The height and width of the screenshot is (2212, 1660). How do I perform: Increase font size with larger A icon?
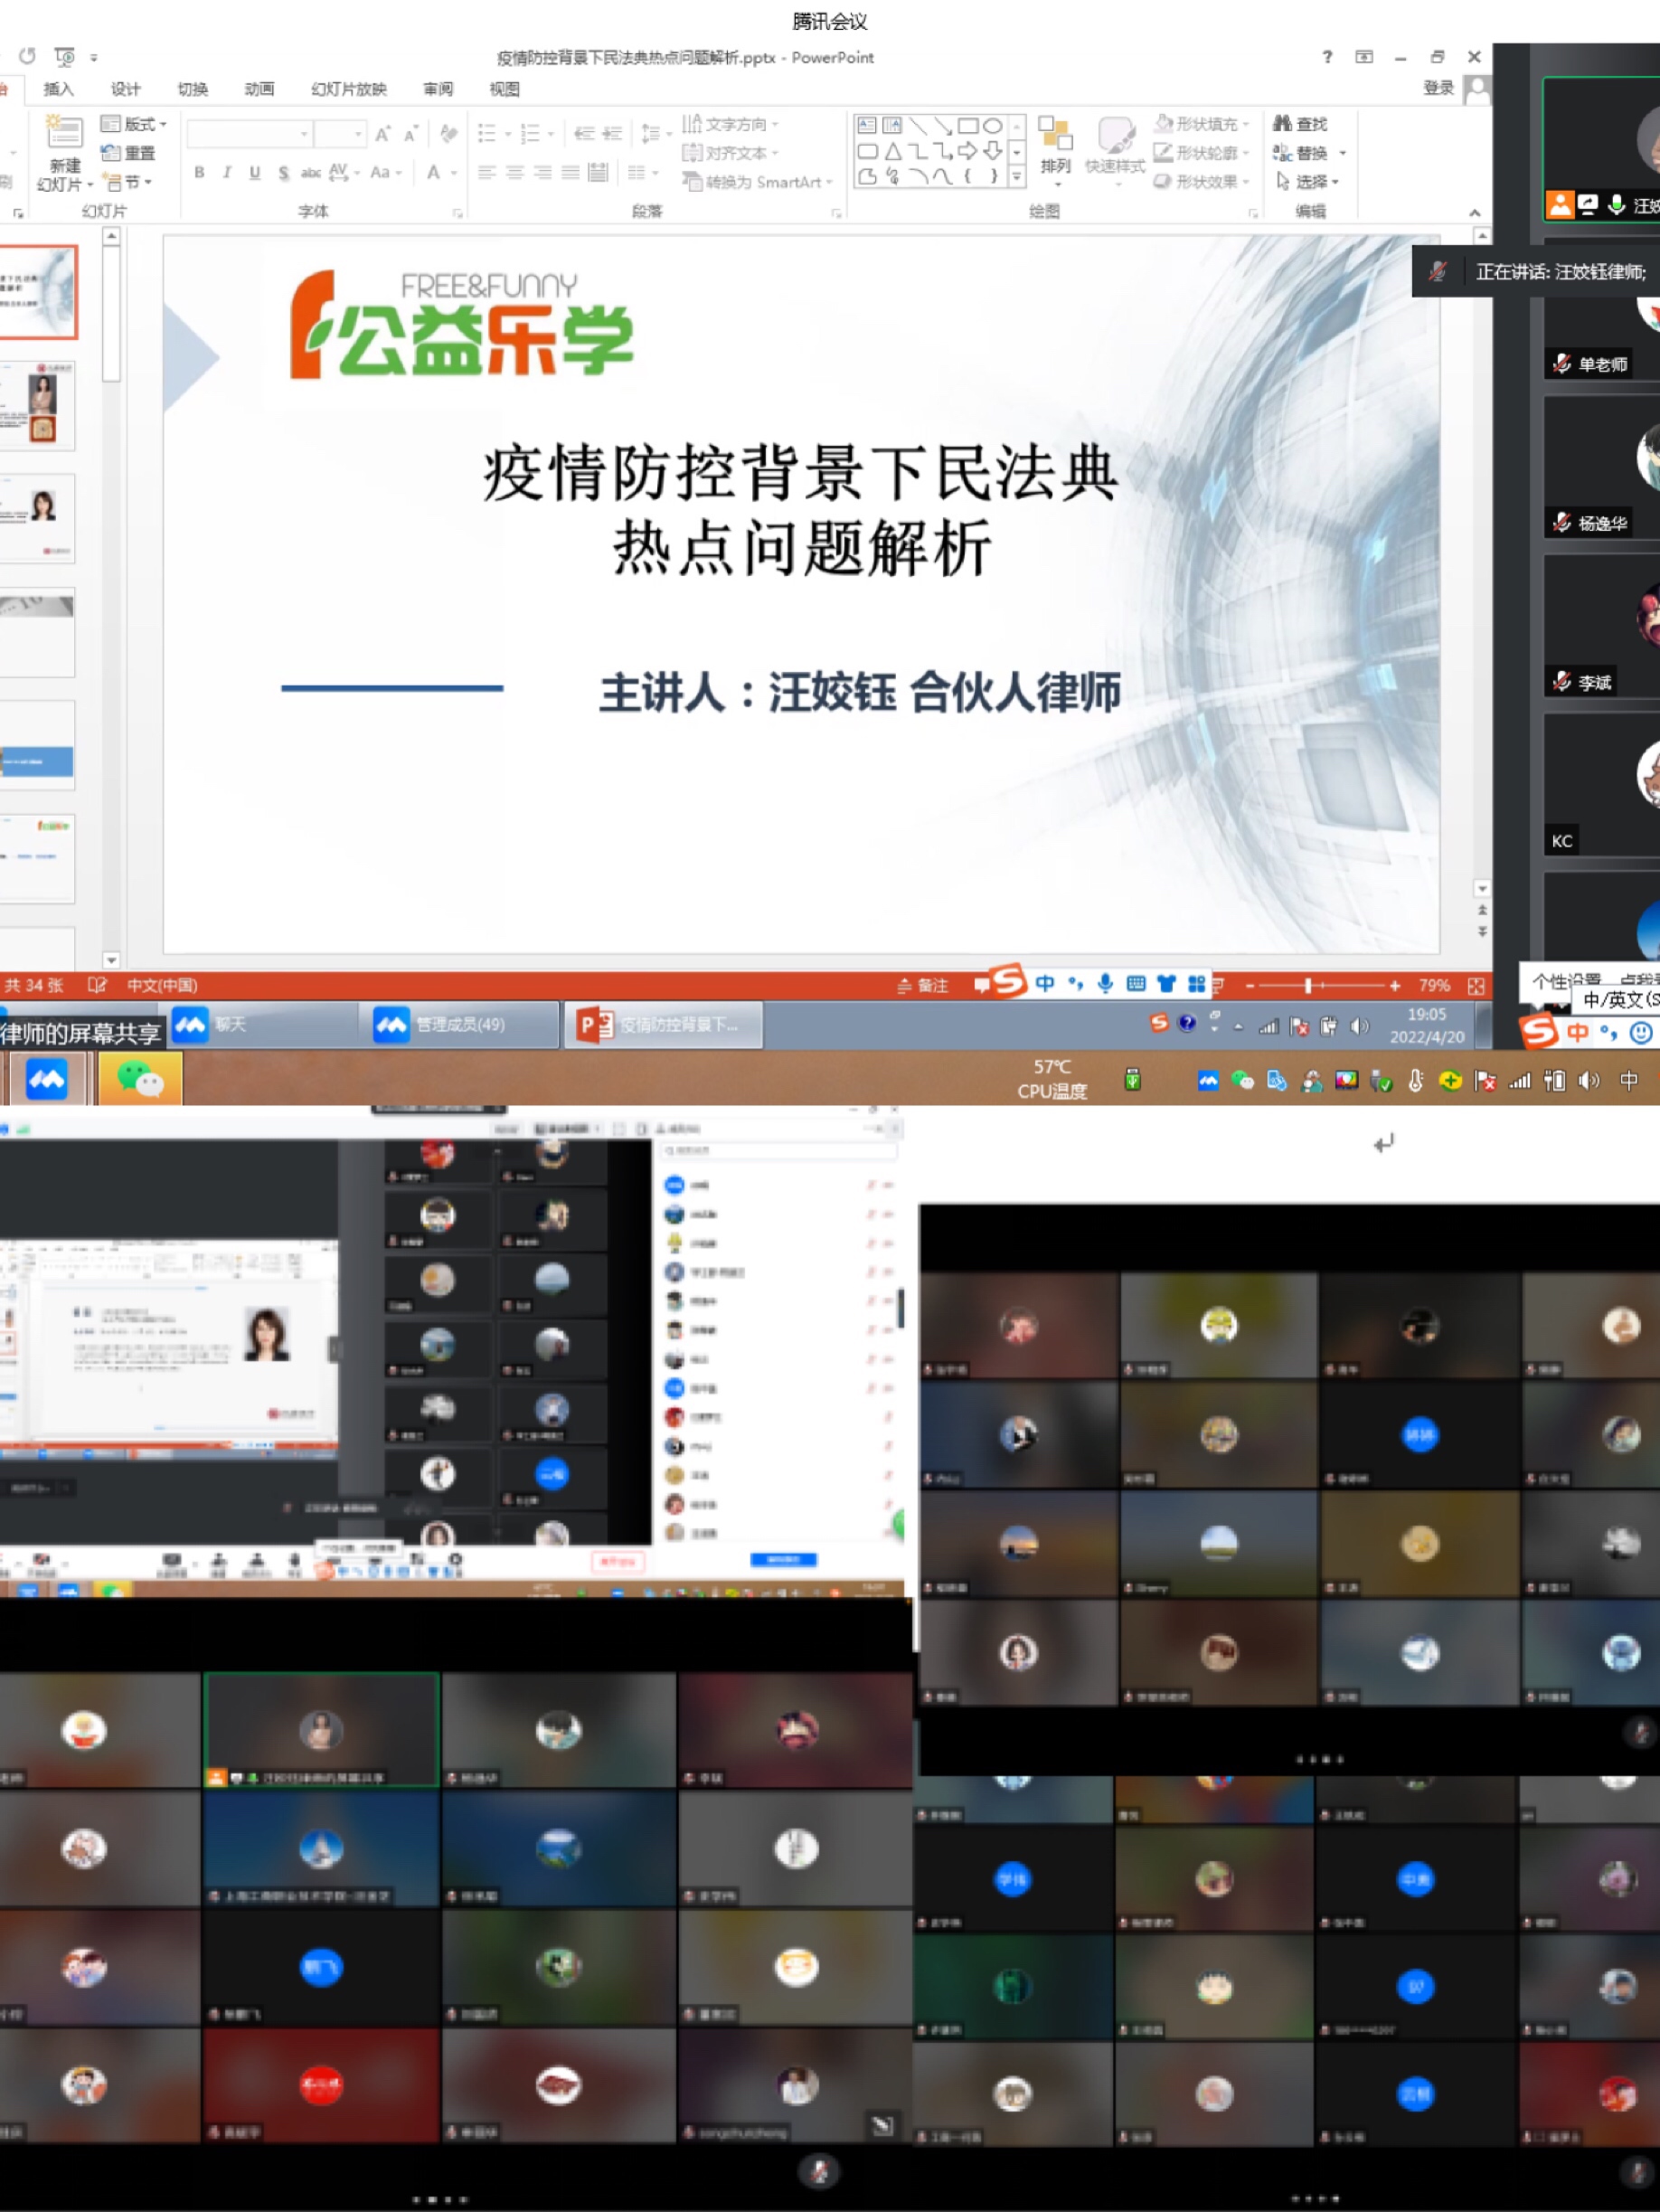pos(383,133)
